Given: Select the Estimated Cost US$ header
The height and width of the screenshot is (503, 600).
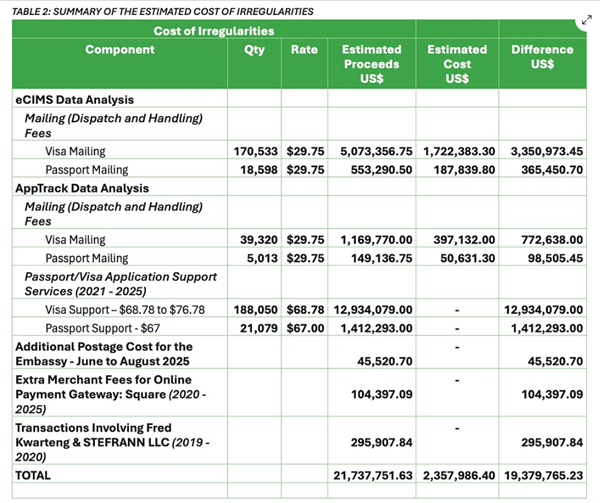Looking at the screenshot, I should [x=457, y=64].
